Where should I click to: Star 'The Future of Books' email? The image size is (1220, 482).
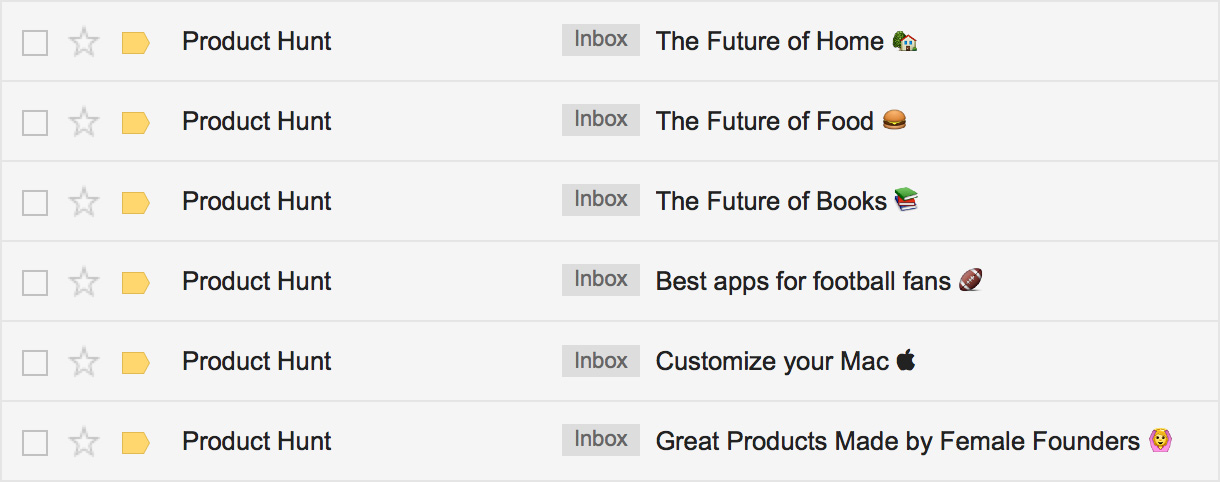point(85,202)
